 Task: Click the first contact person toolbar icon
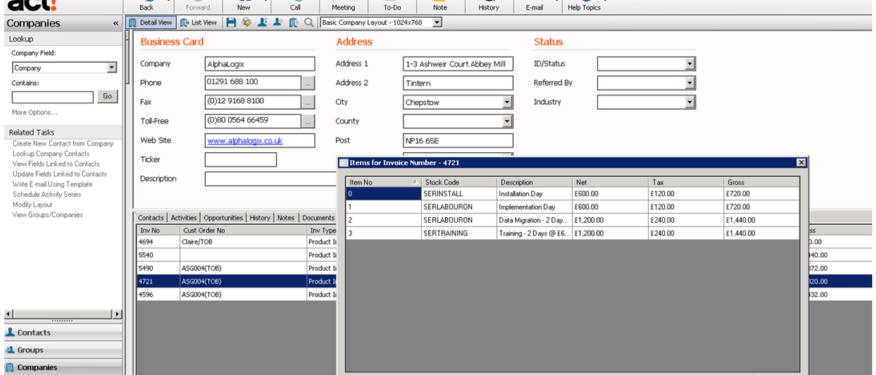coord(262,23)
